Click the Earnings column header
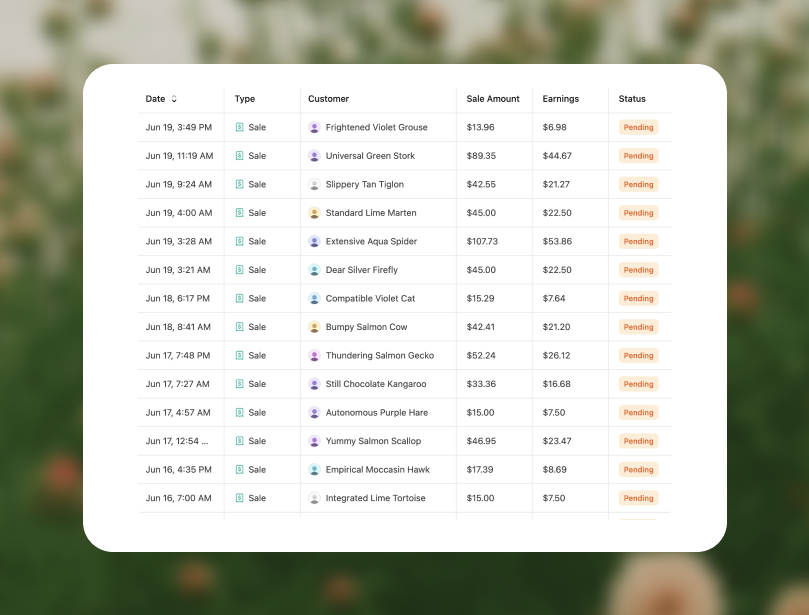Viewport: 809px width, 615px height. (561, 99)
